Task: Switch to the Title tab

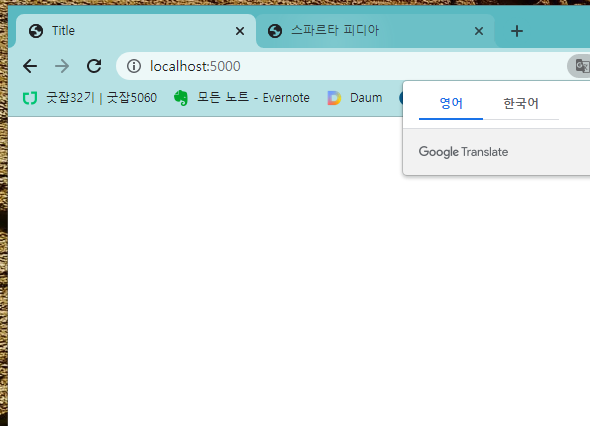Action: click(x=135, y=31)
